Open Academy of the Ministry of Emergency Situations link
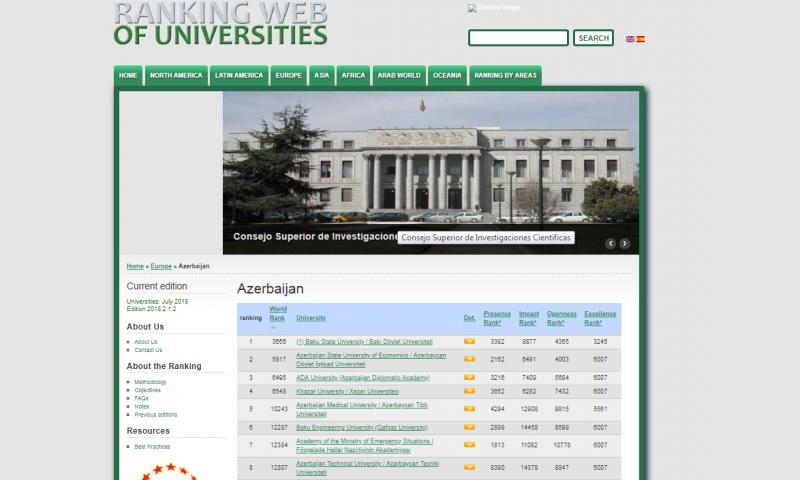This screenshot has height=480, width=800. pos(364,445)
